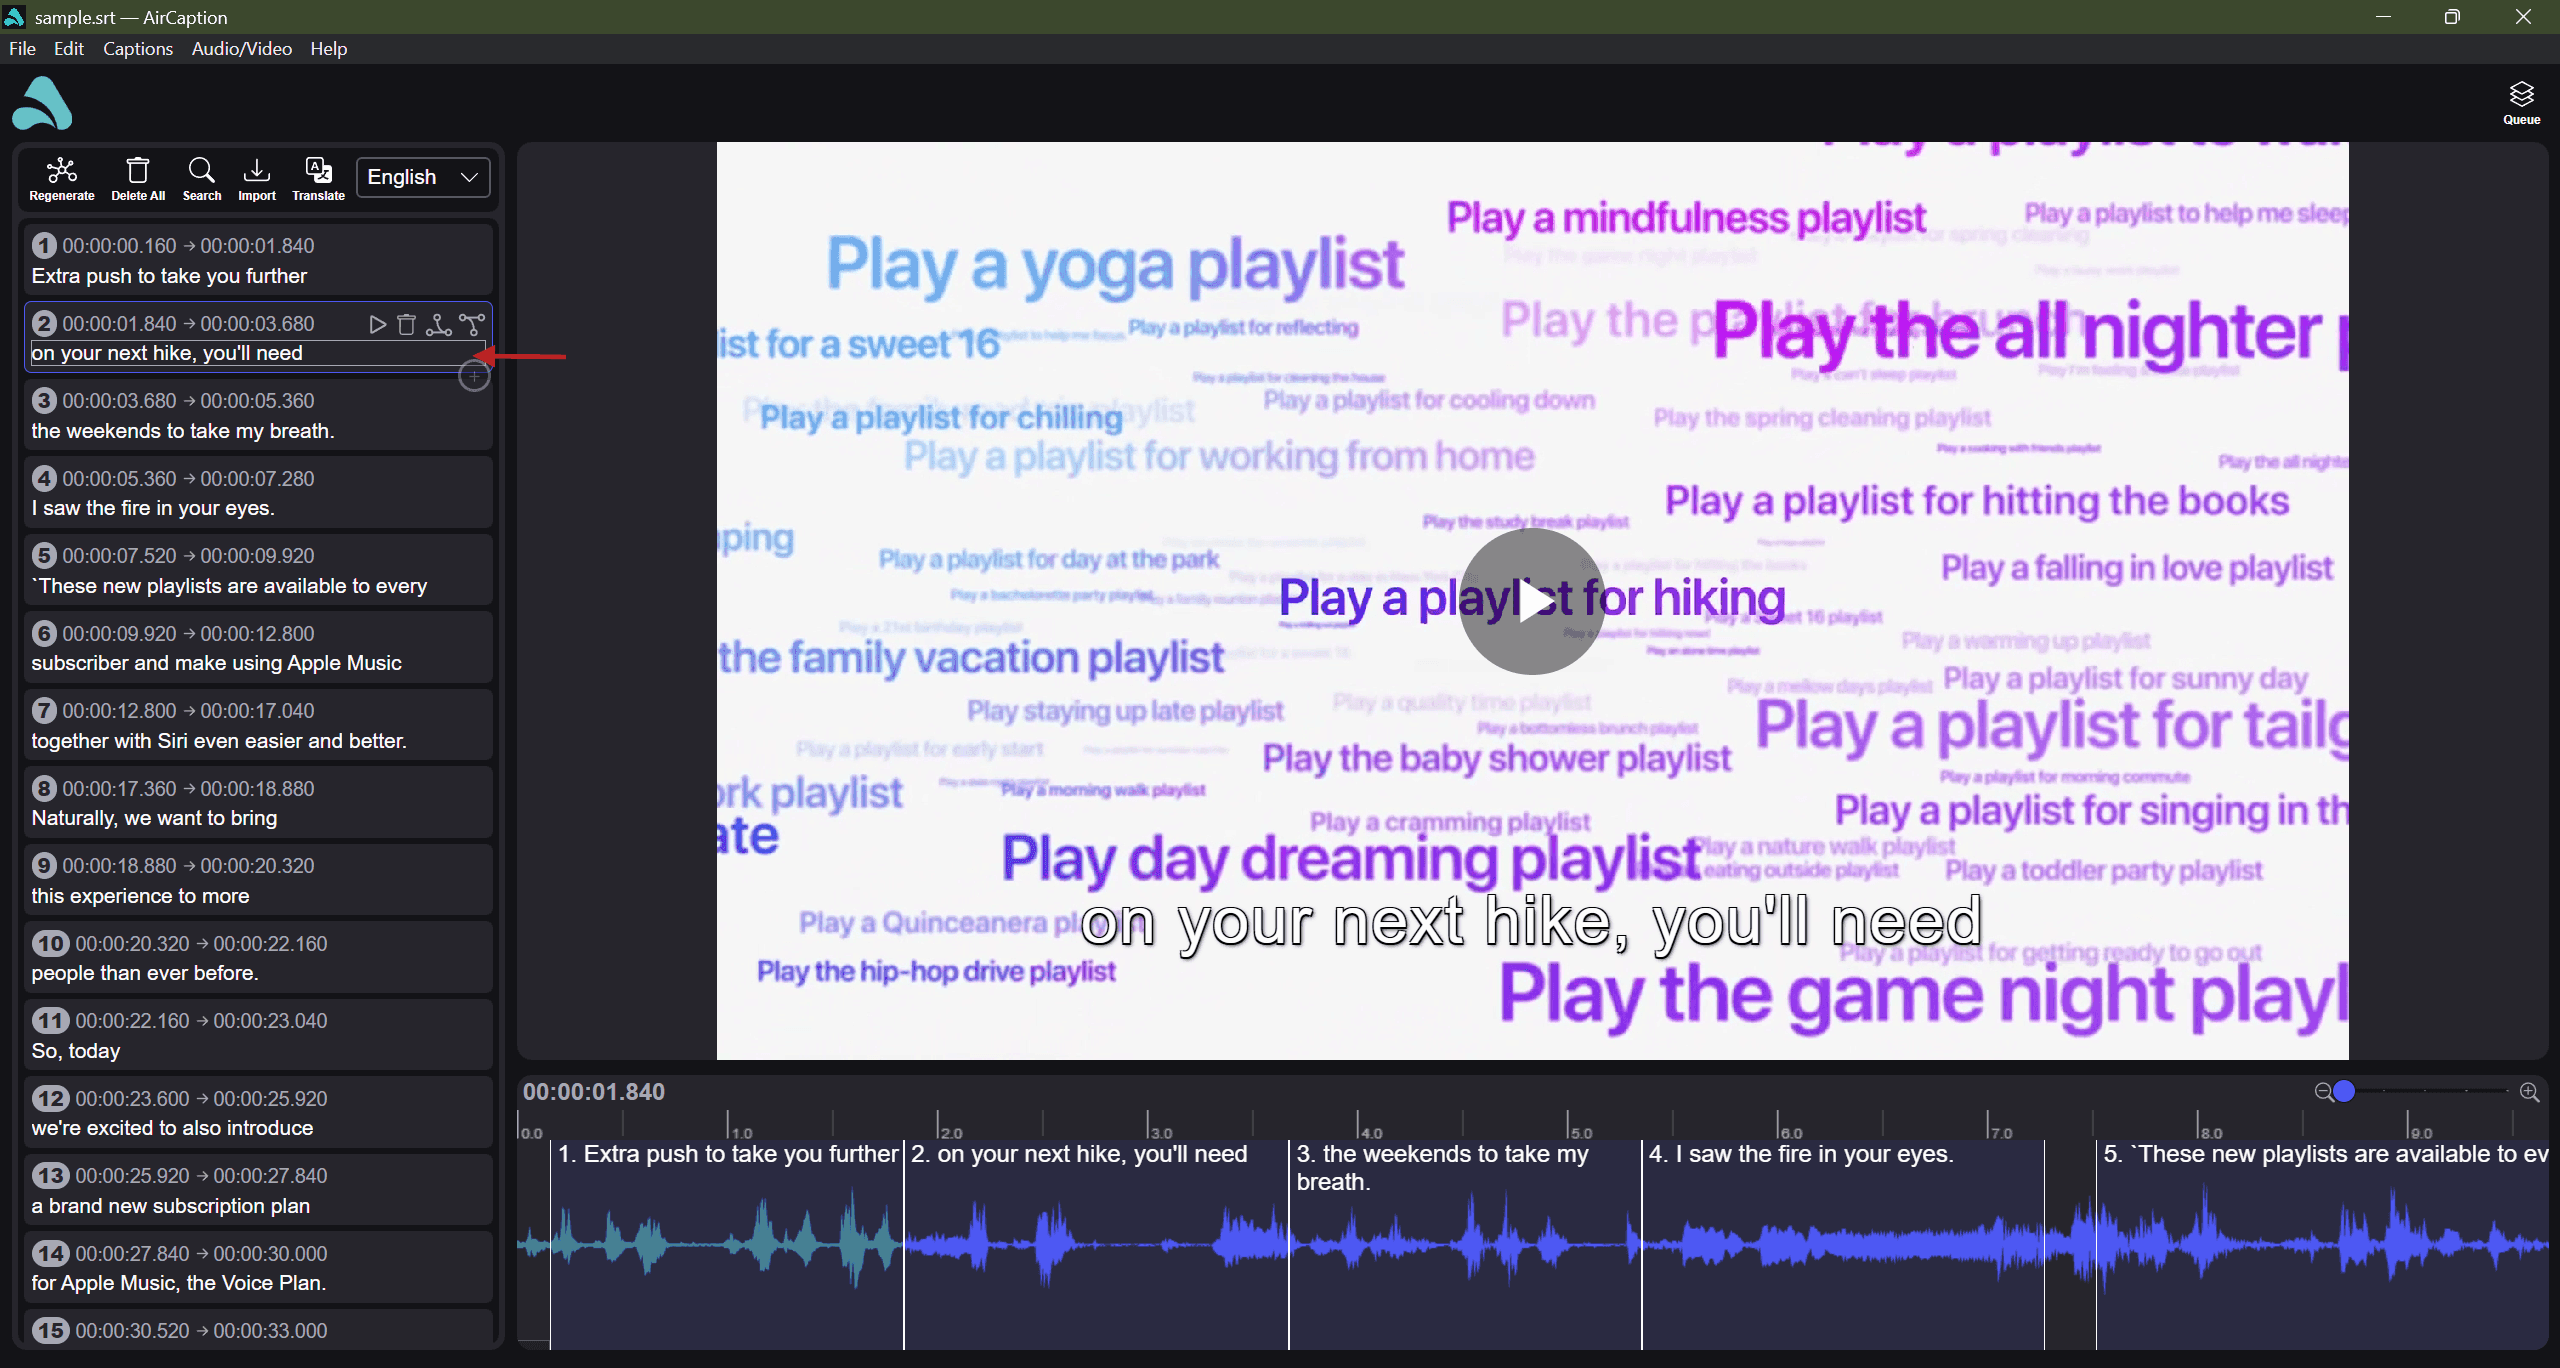Click timeline segment '3. the weekends to take my breath'
This screenshot has width=2560, height=1368.
click(1465, 1244)
